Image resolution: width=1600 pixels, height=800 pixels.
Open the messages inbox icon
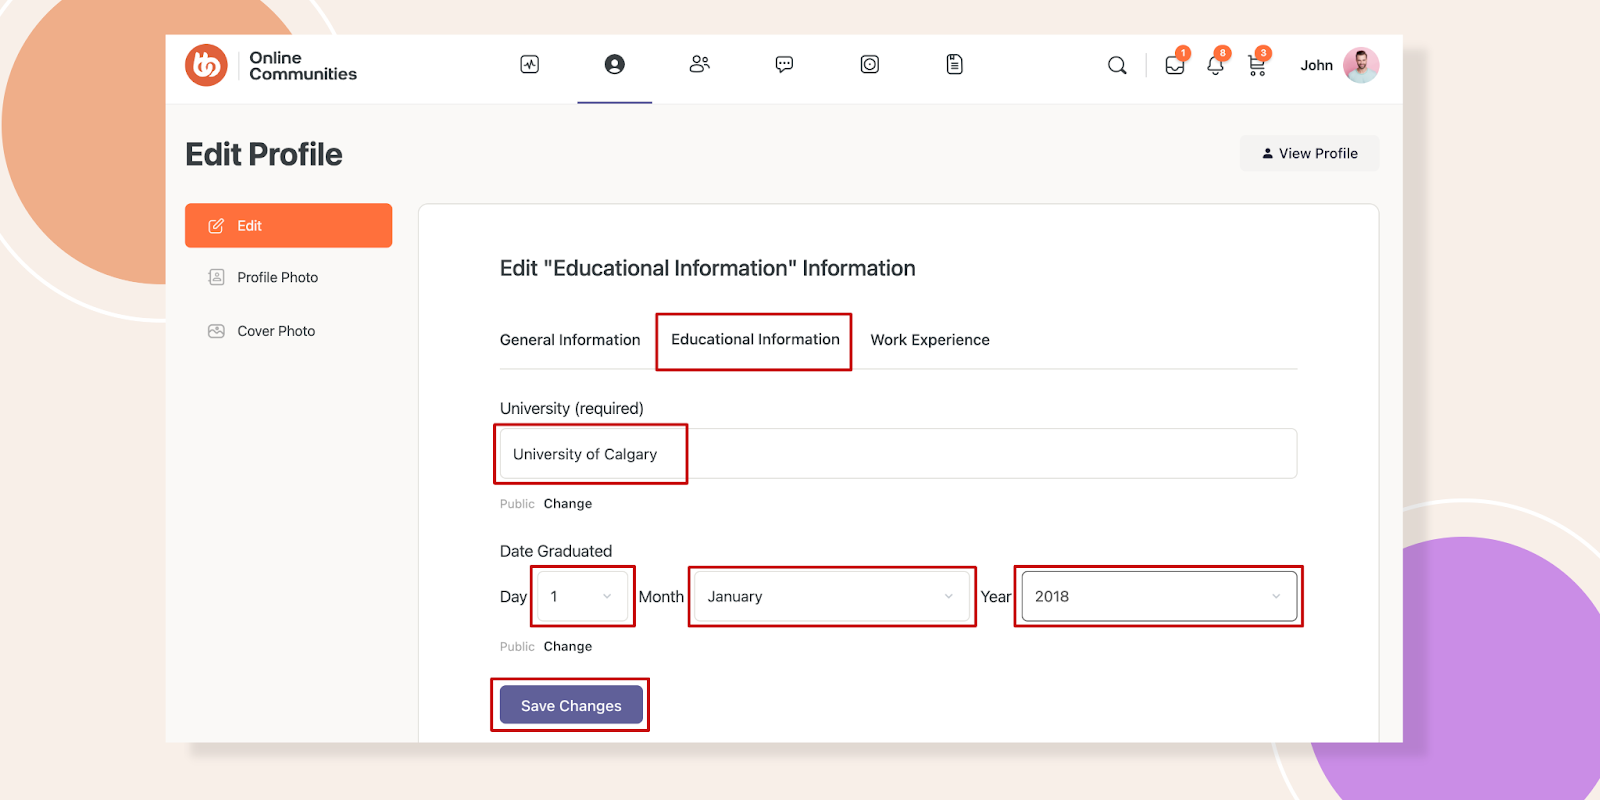(x=1175, y=66)
